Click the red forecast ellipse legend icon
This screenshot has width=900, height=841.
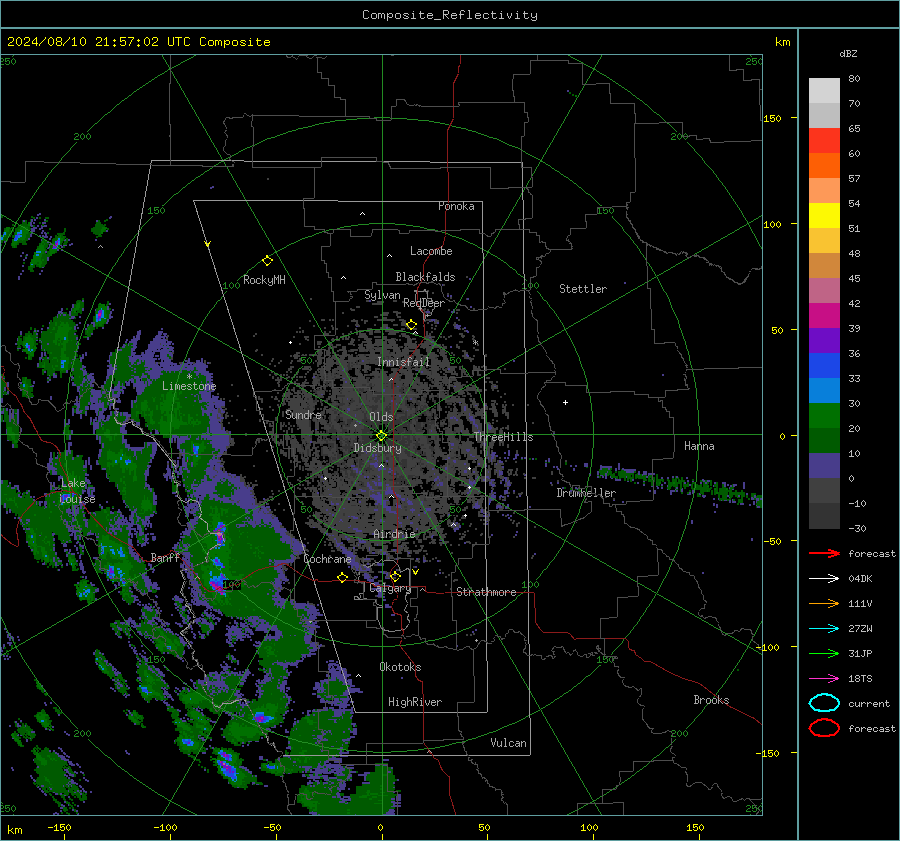(x=824, y=728)
